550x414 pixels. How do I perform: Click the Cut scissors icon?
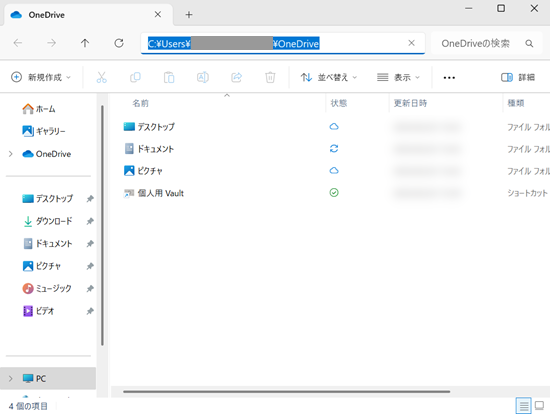(101, 77)
